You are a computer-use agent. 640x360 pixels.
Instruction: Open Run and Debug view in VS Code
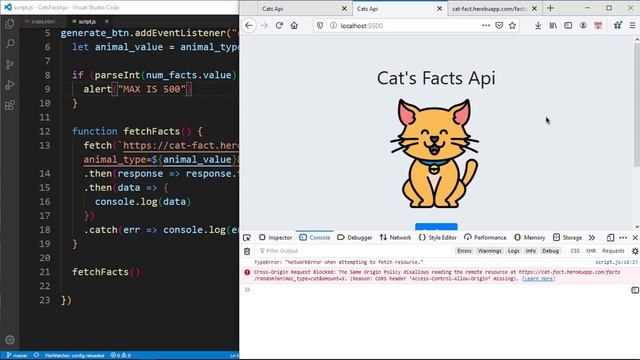pos(10,84)
